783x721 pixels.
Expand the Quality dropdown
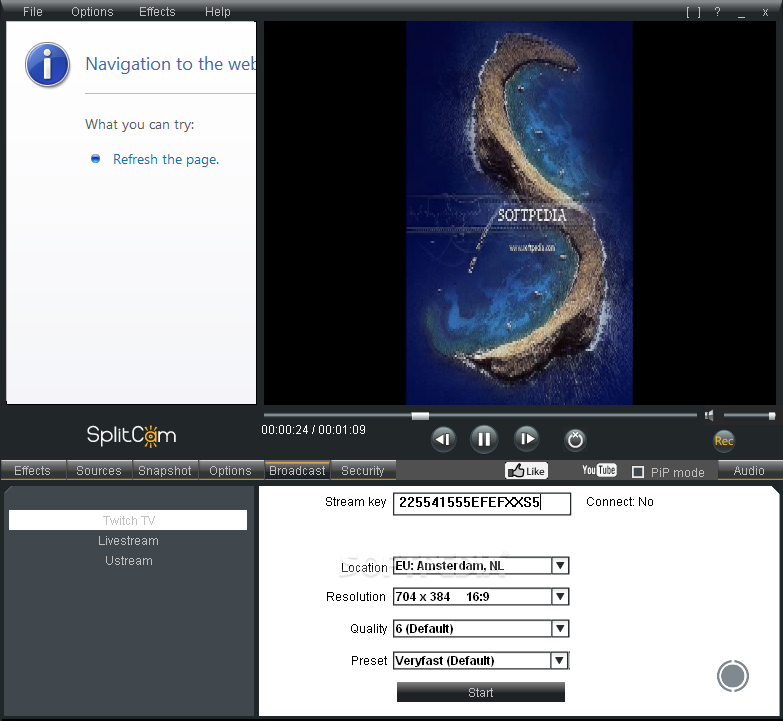pyautogui.click(x=560, y=629)
